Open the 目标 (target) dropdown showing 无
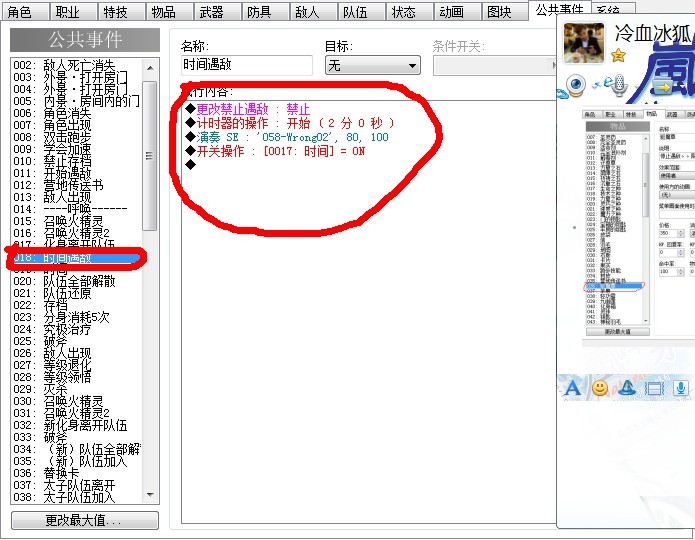The image size is (695, 540). tap(373, 66)
